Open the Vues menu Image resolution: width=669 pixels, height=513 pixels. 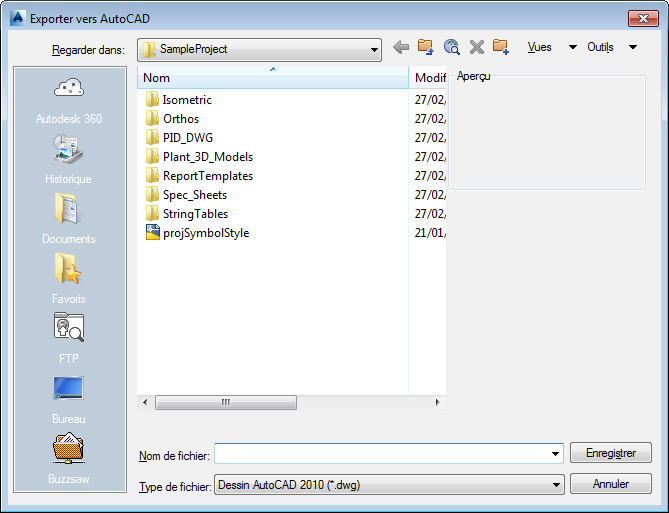click(x=539, y=47)
